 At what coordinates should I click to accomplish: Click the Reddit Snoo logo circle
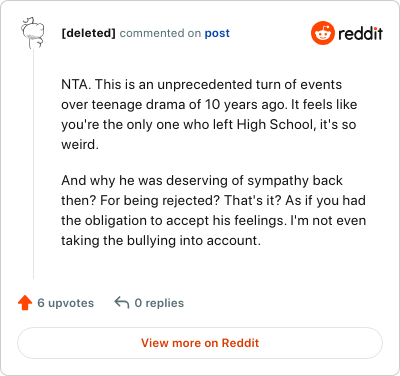click(322, 33)
